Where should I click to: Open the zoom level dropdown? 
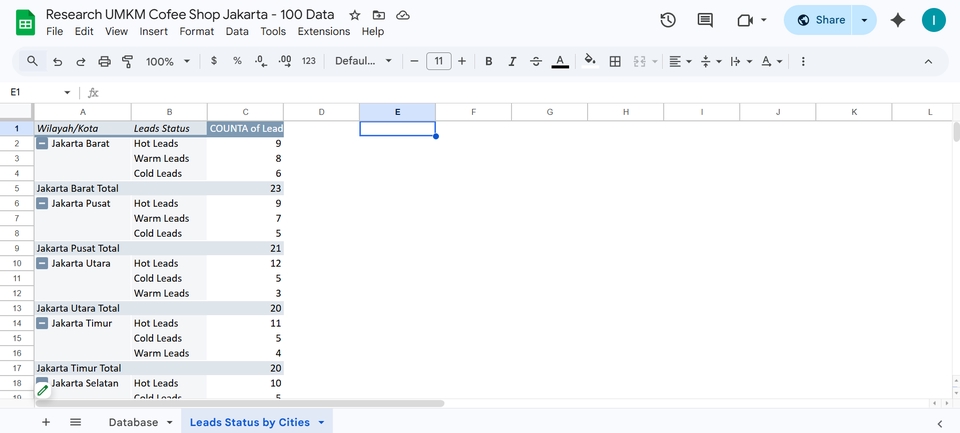[168, 61]
